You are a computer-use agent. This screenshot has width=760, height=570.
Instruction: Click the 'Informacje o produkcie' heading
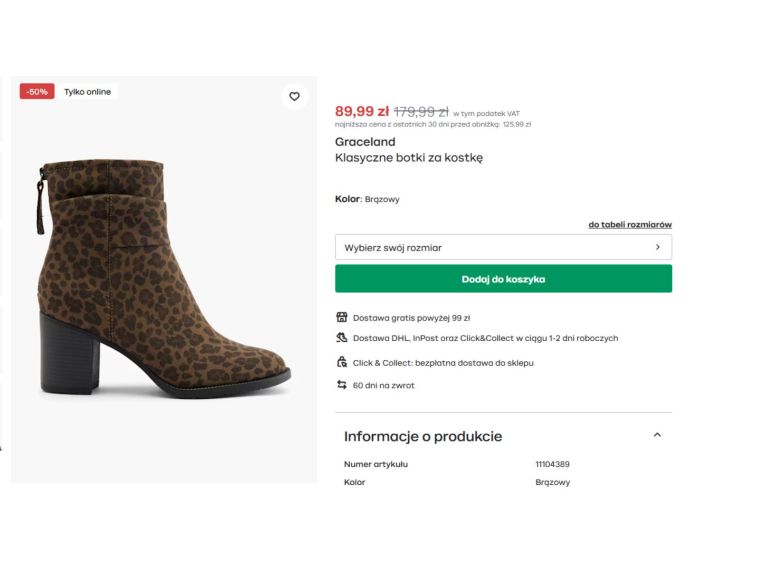(x=423, y=436)
